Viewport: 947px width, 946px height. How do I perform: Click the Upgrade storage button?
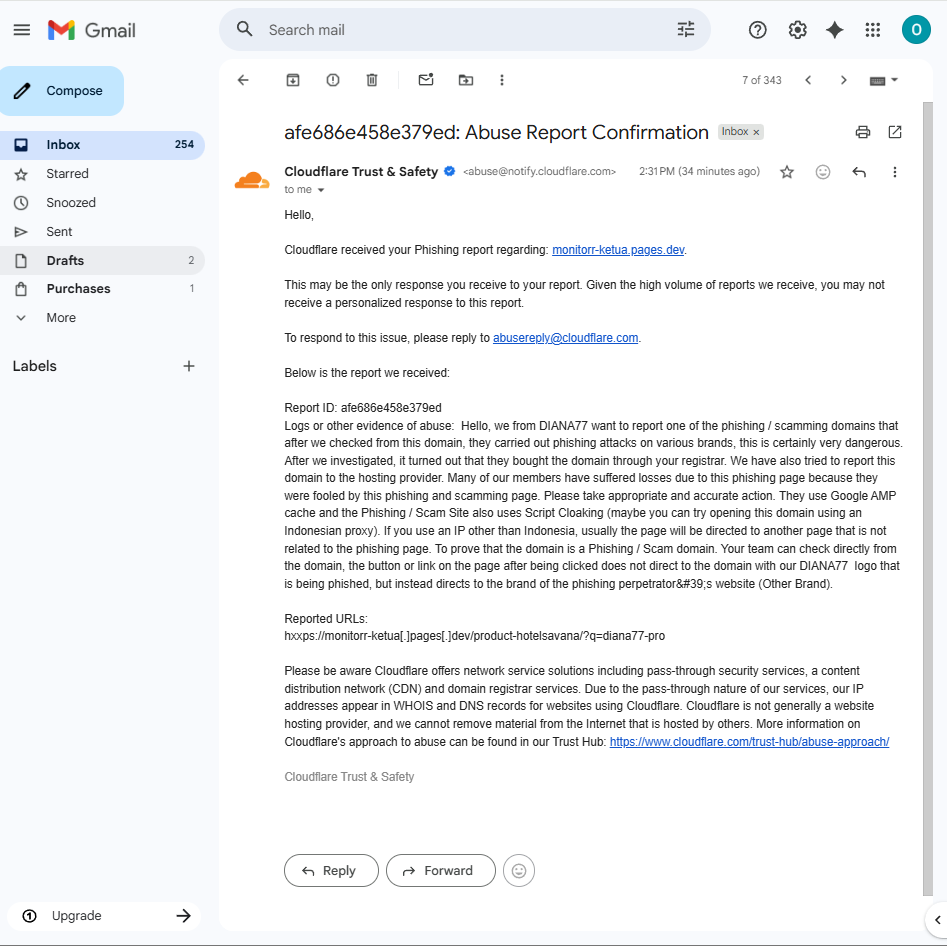(x=104, y=916)
